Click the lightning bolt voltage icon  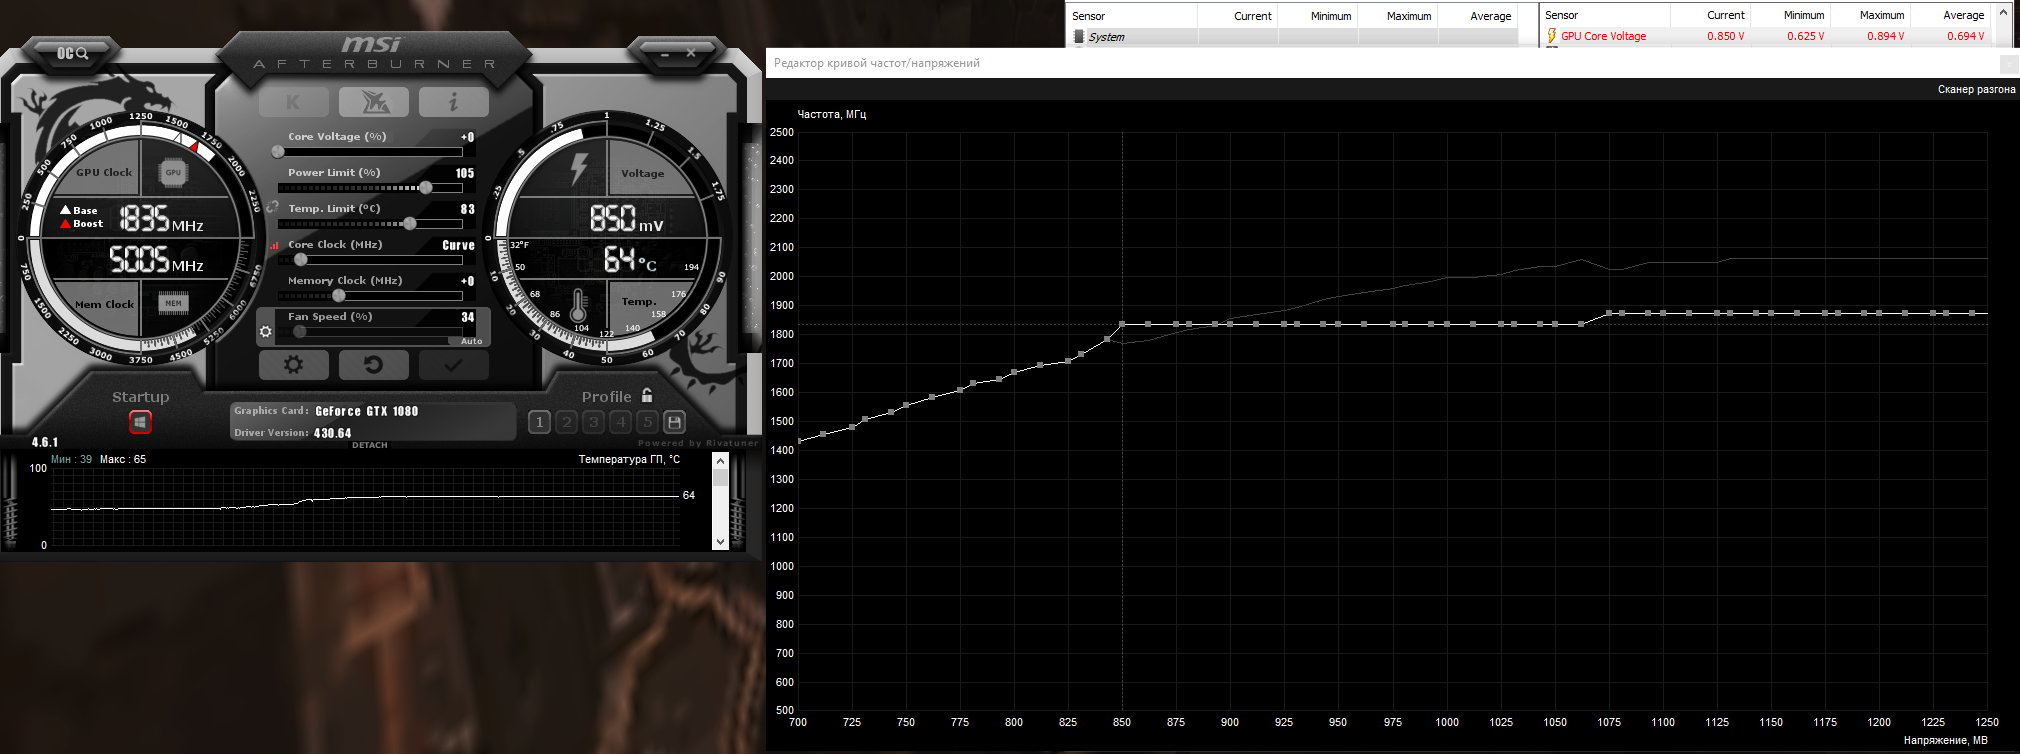[579, 169]
